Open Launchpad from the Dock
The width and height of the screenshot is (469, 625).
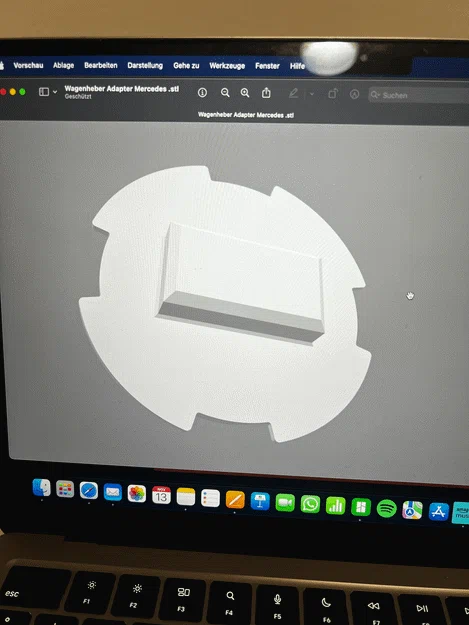tap(65, 489)
